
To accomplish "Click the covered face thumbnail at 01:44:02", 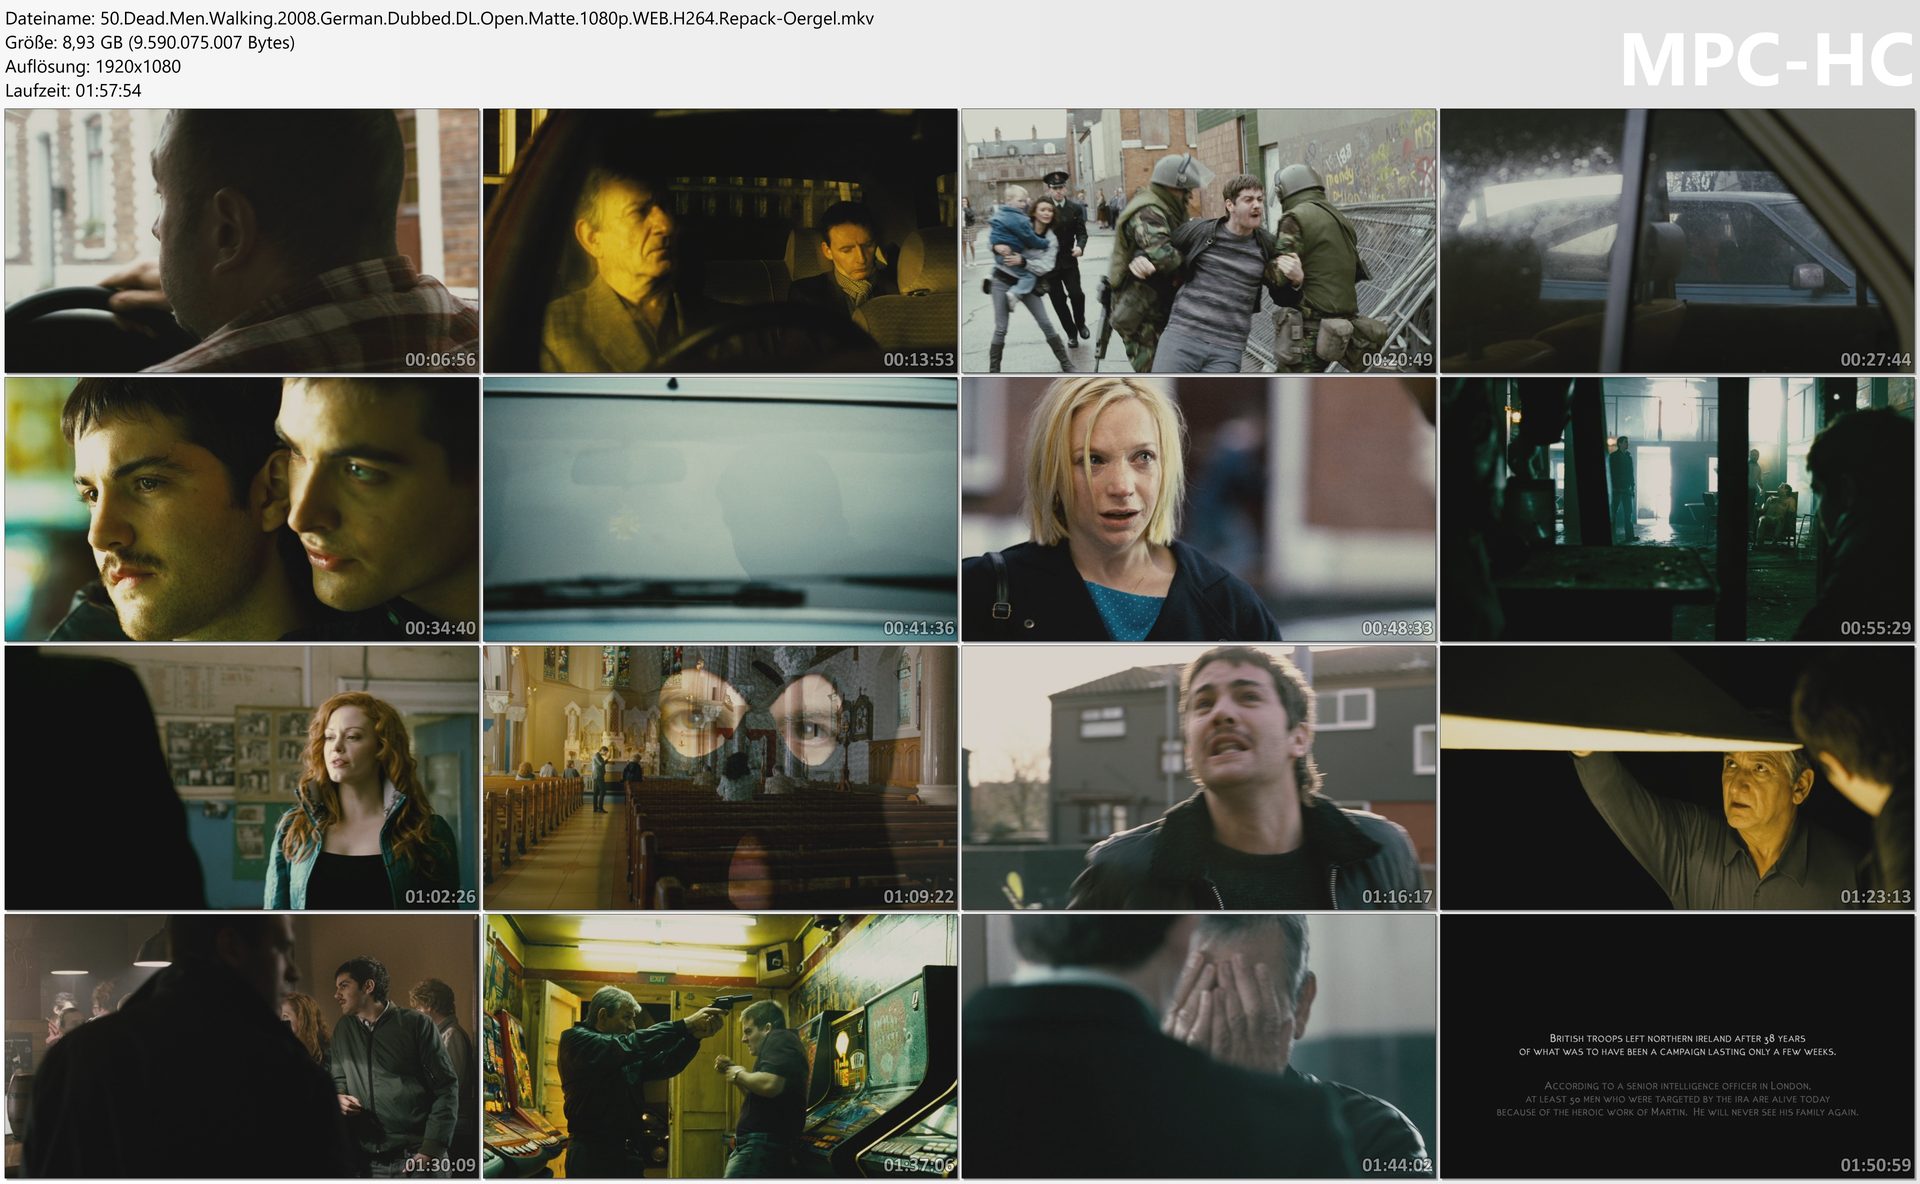I will click(1198, 1045).
